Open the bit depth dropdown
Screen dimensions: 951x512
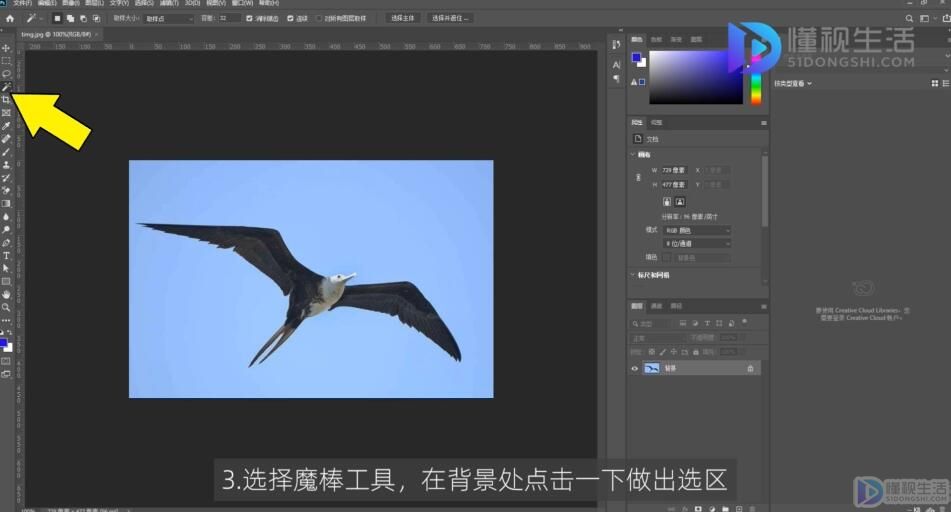coord(697,244)
